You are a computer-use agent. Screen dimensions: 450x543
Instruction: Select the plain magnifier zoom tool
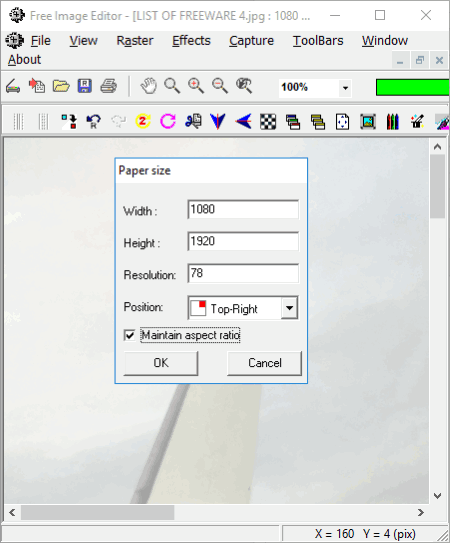(172, 86)
